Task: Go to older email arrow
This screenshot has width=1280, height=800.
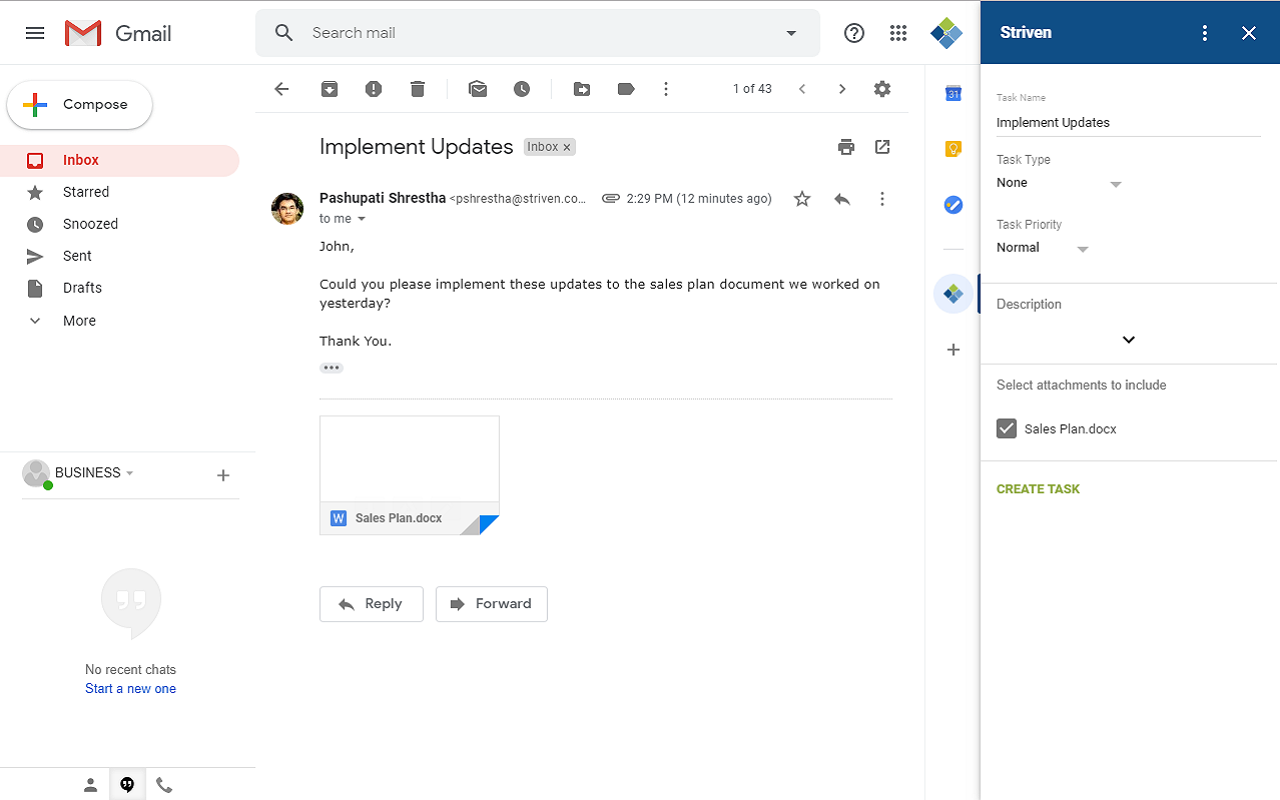Action: 842,89
